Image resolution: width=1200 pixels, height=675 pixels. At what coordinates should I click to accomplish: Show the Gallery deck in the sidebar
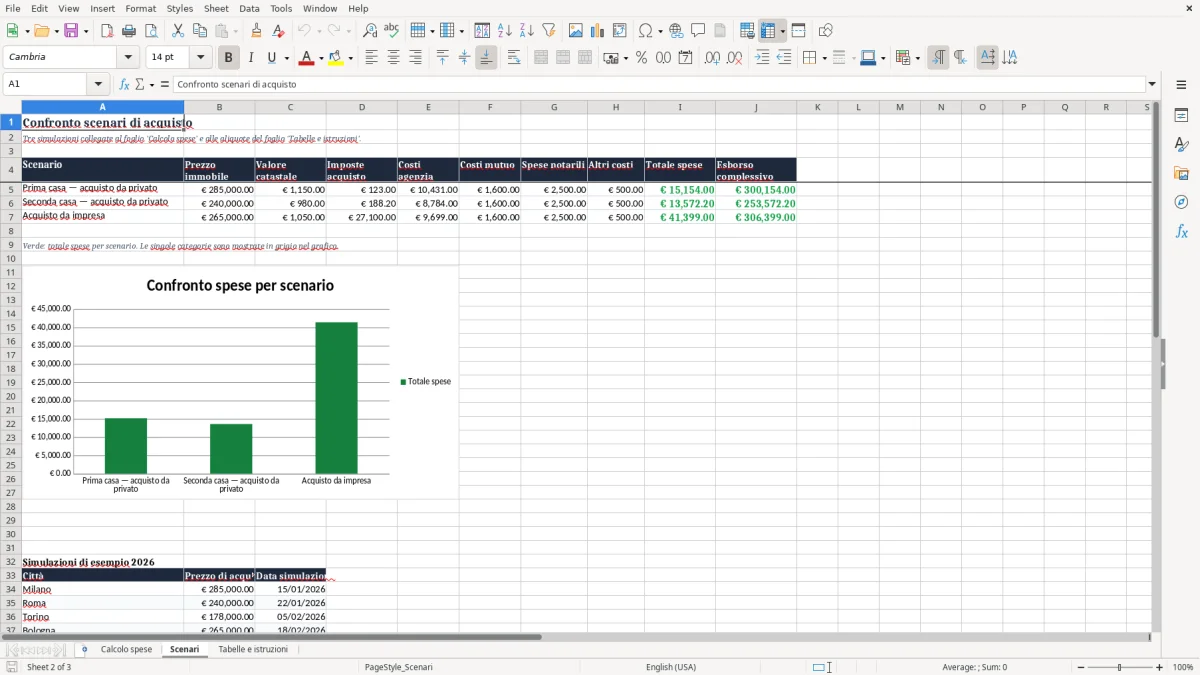tap(1181, 173)
